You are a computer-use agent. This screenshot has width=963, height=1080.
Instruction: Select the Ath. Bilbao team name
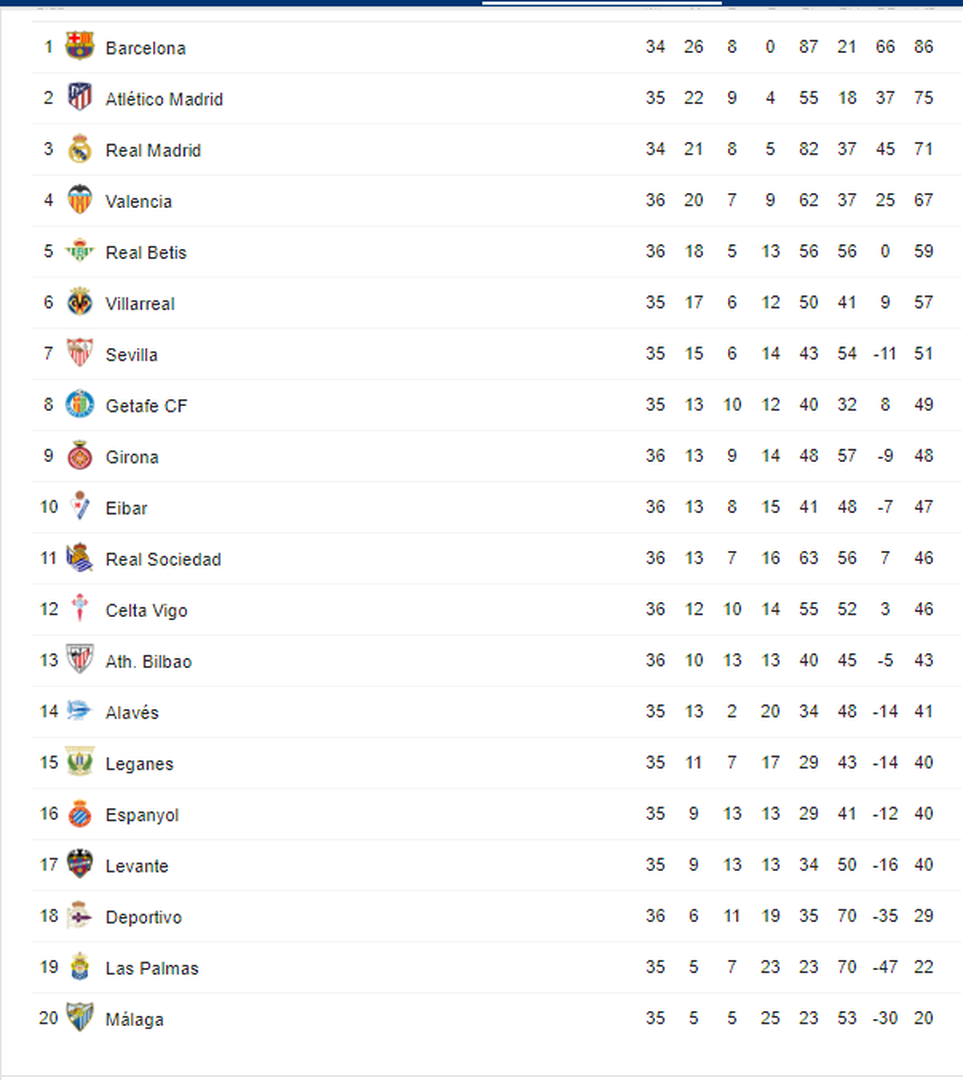(x=149, y=662)
